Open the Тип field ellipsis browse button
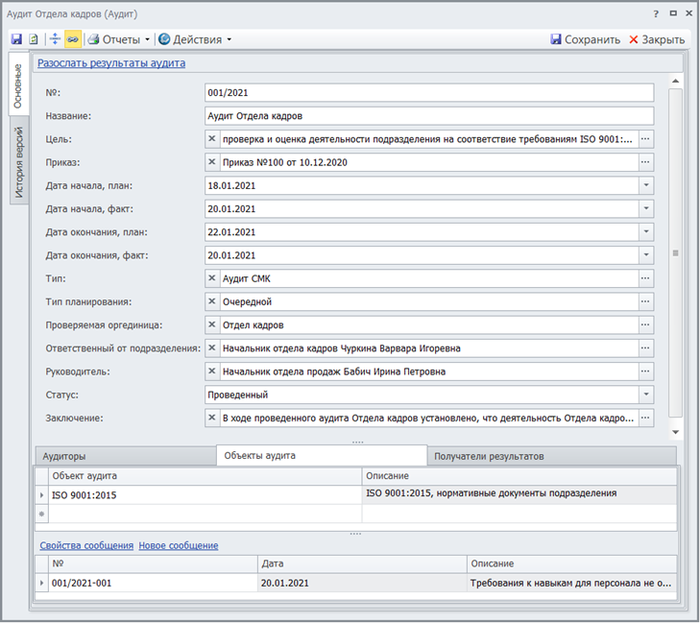 [646, 278]
